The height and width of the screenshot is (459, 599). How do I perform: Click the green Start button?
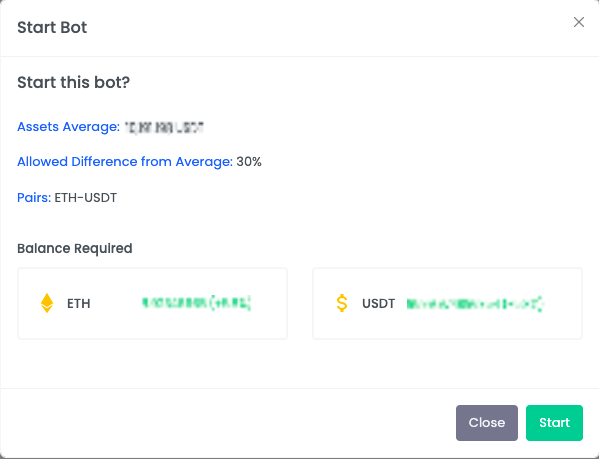pyautogui.click(x=554, y=423)
